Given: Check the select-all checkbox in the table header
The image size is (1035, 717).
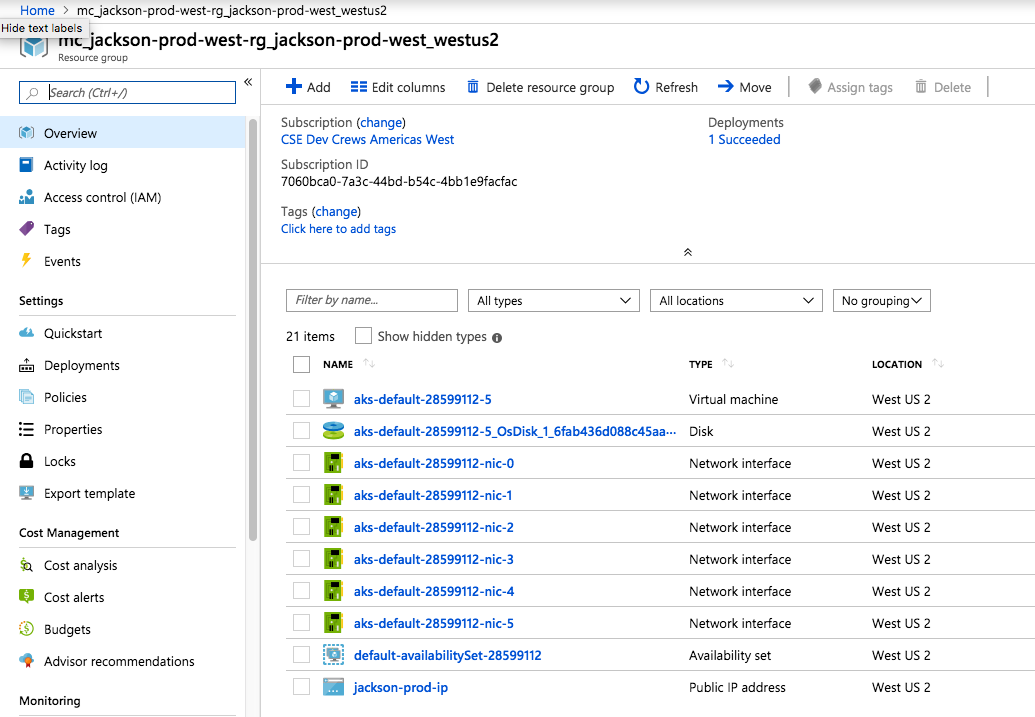Looking at the screenshot, I should pyautogui.click(x=300, y=364).
